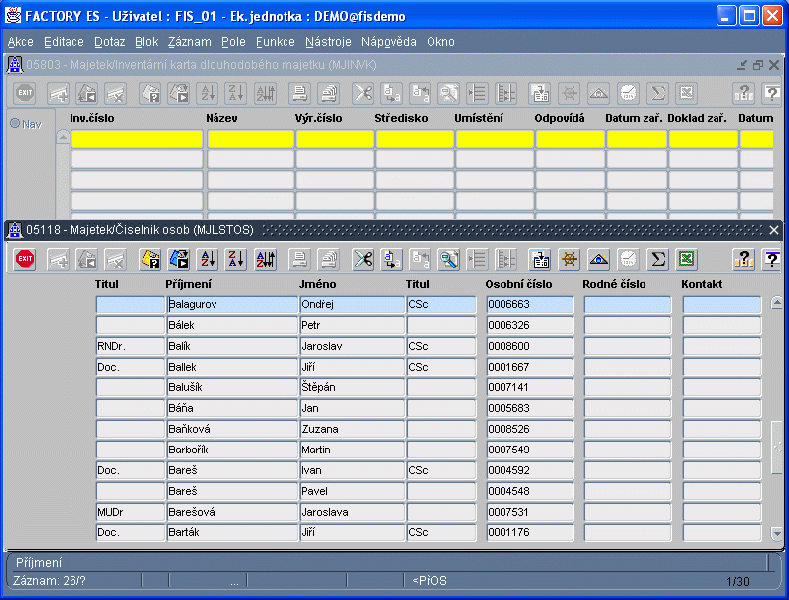
Task: Sort descending Z-A in Číselník osob toolbar
Action: point(236,259)
